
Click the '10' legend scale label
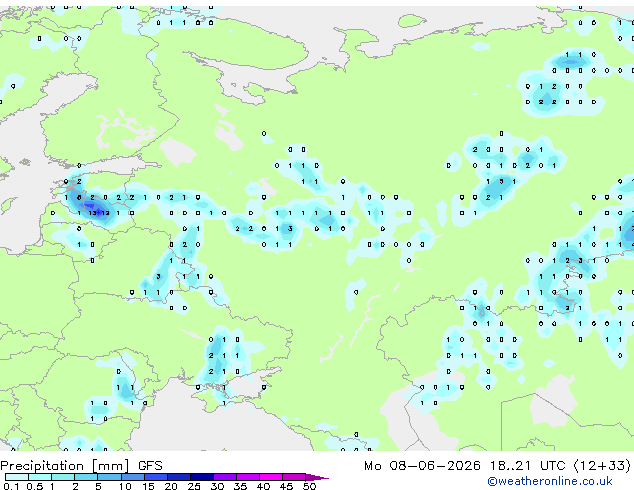125,486
